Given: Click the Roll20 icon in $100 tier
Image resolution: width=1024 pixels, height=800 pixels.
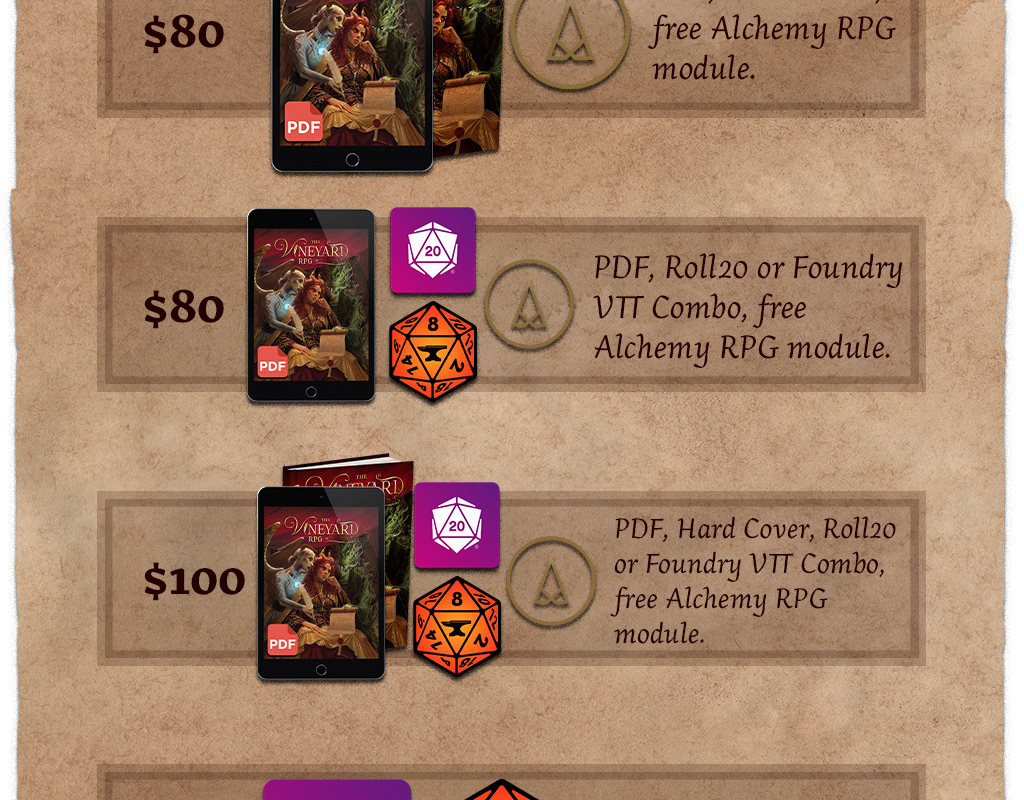Looking at the screenshot, I should click(456, 526).
